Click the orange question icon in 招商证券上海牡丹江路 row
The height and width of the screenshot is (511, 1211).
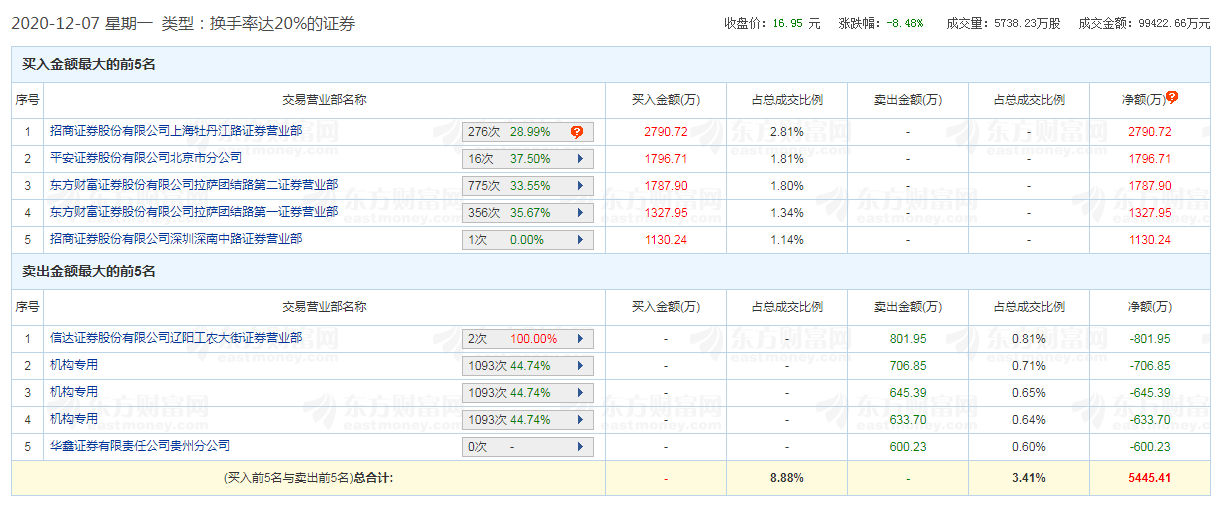pyautogui.click(x=577, y=132)
